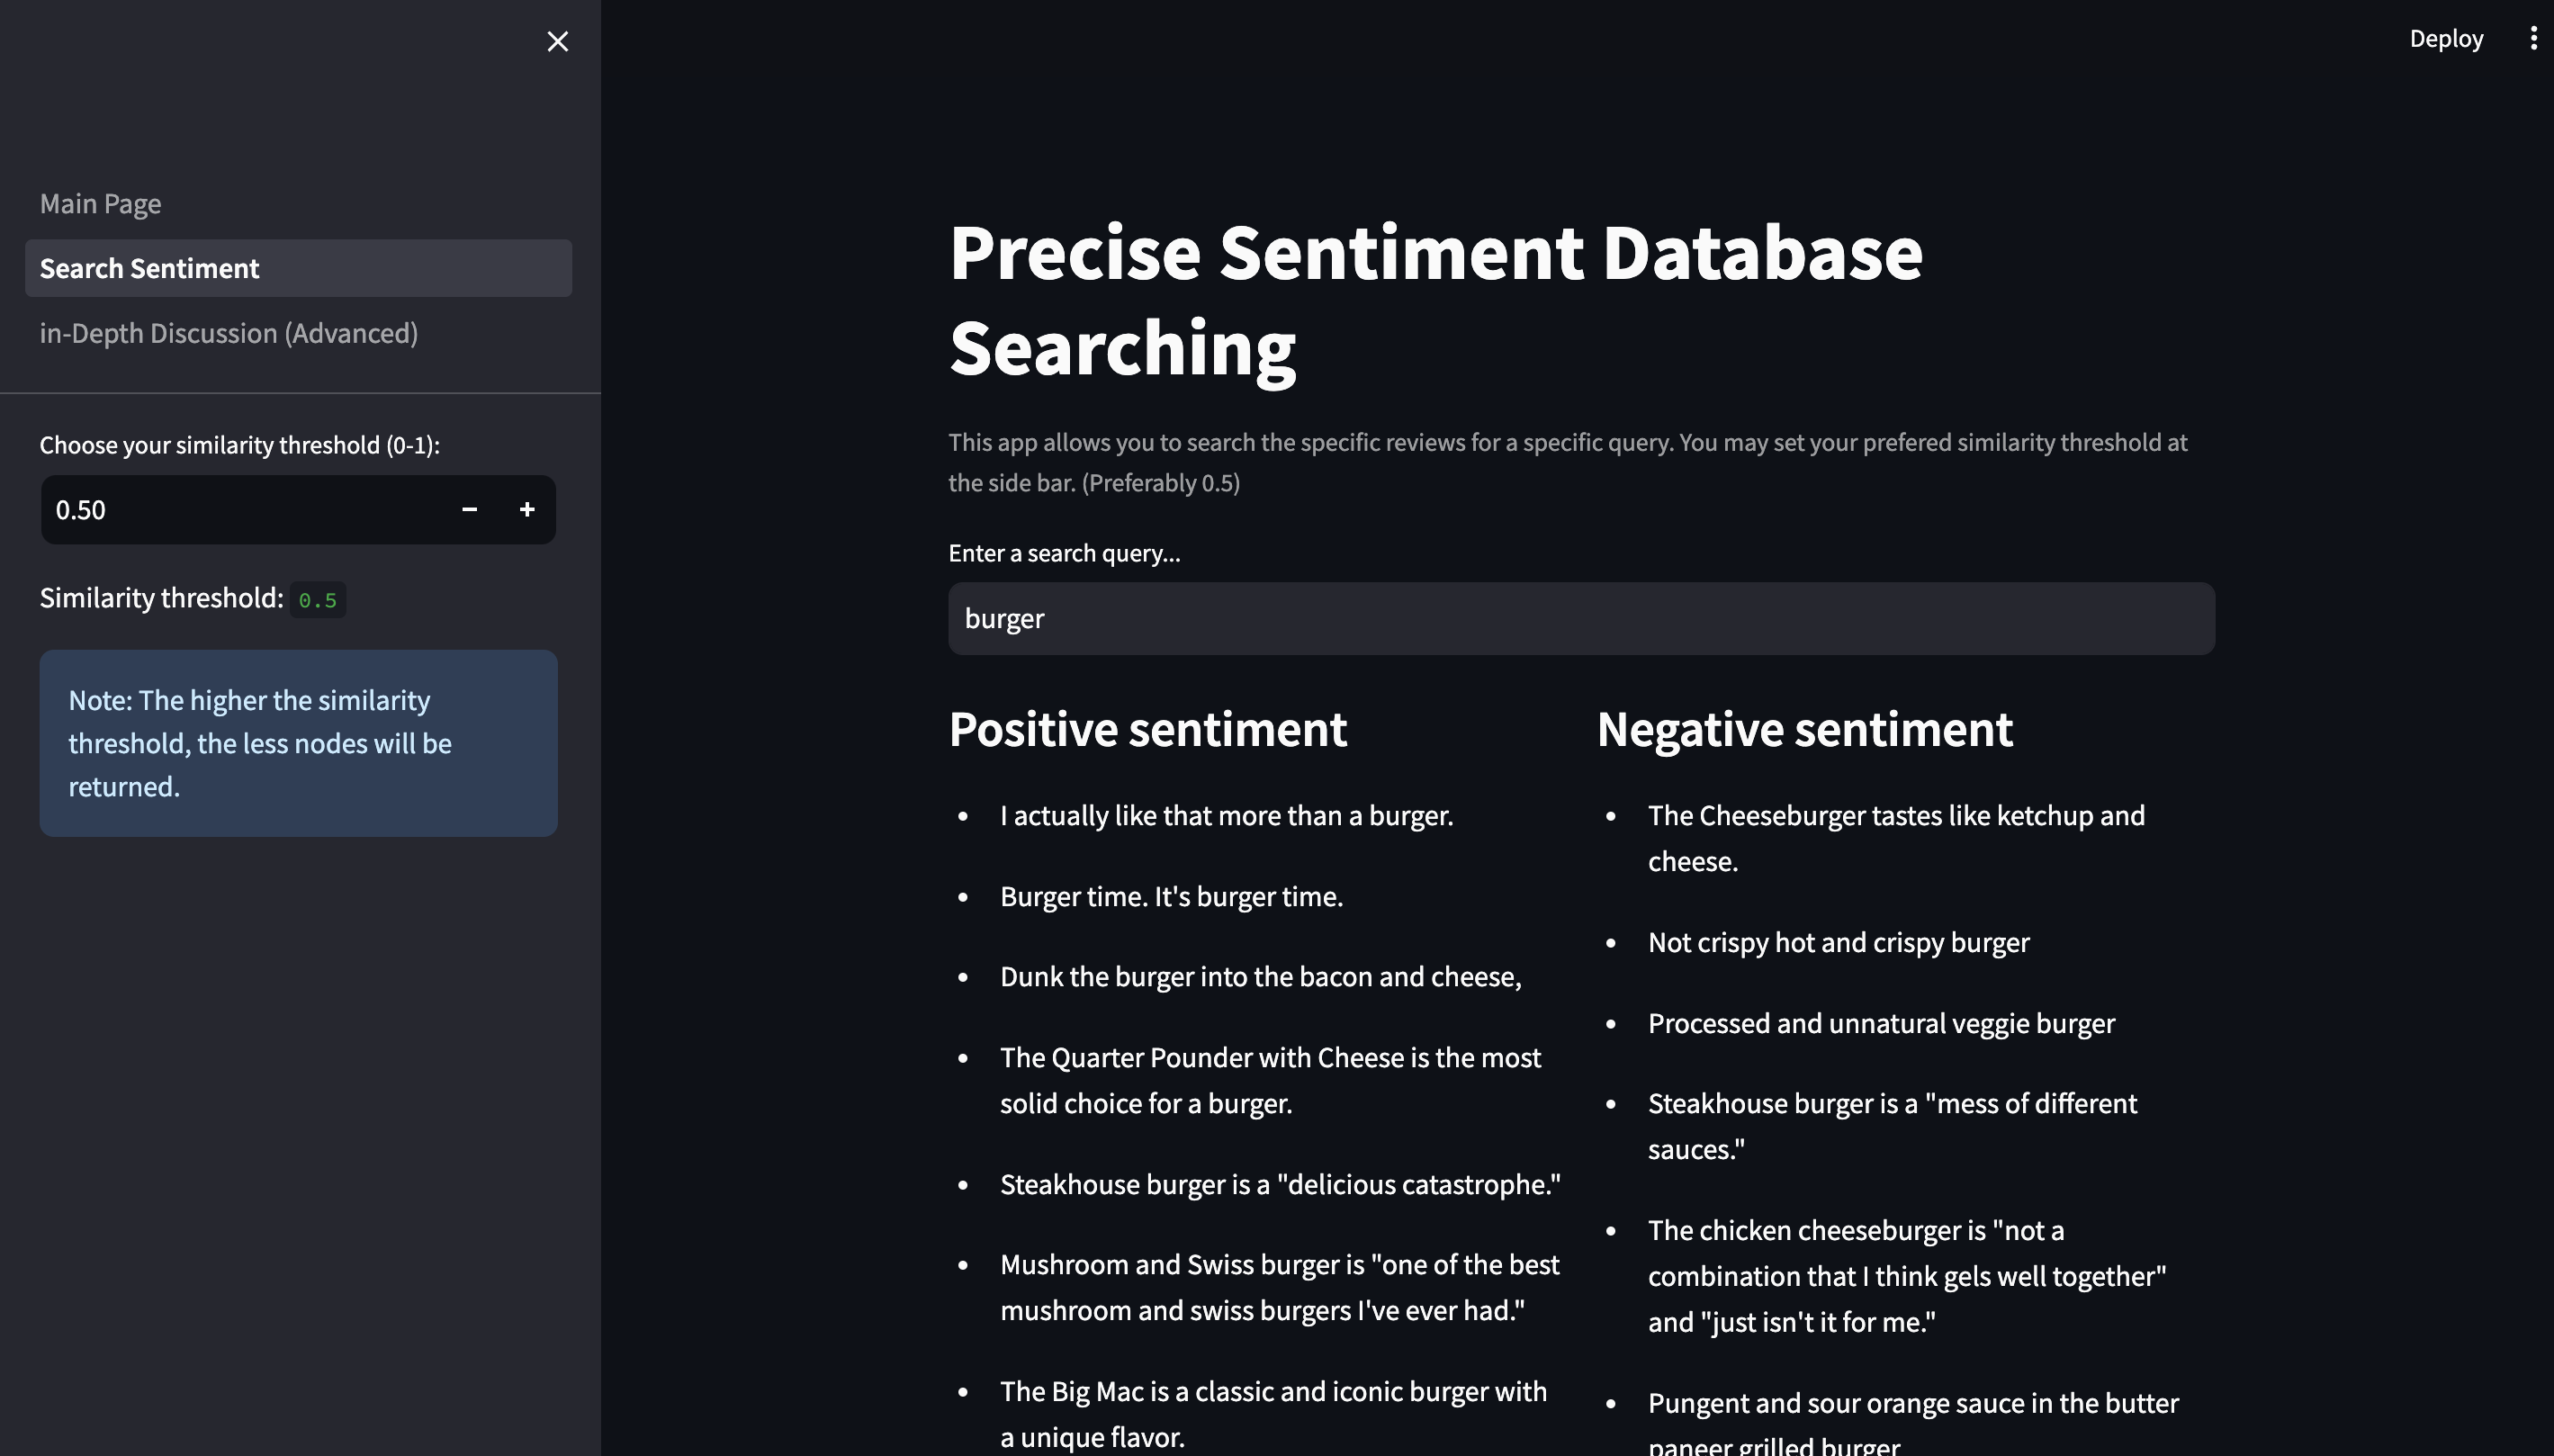
Task: Click the search query box containing "burger"
Action: coord(1580,619)
